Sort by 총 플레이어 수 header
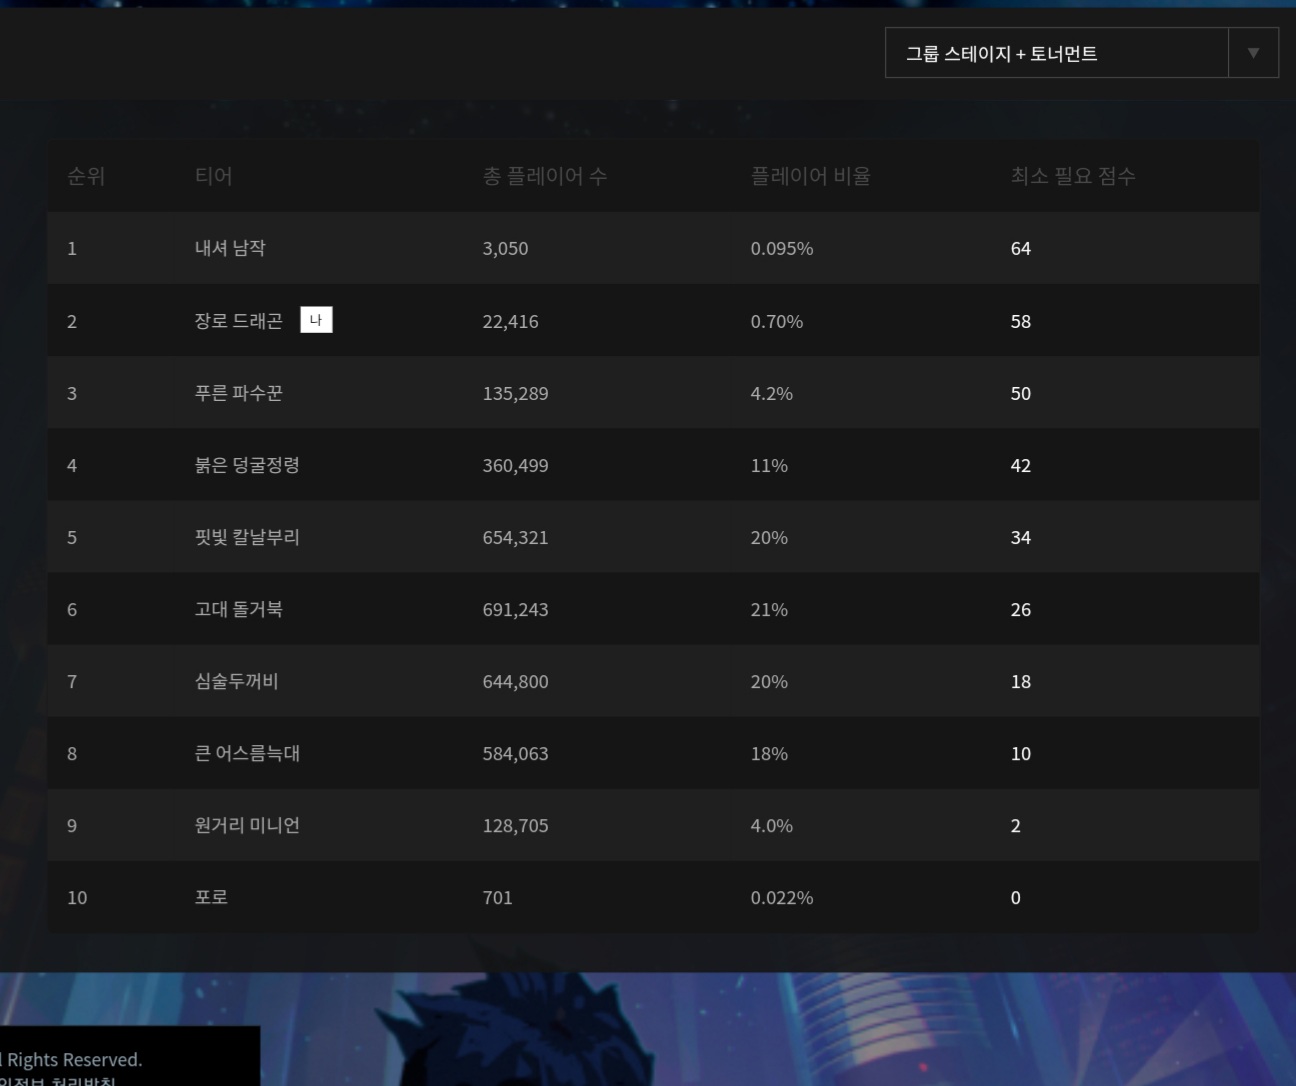This screenshot has height=1086, width=1296. (544, 176)
